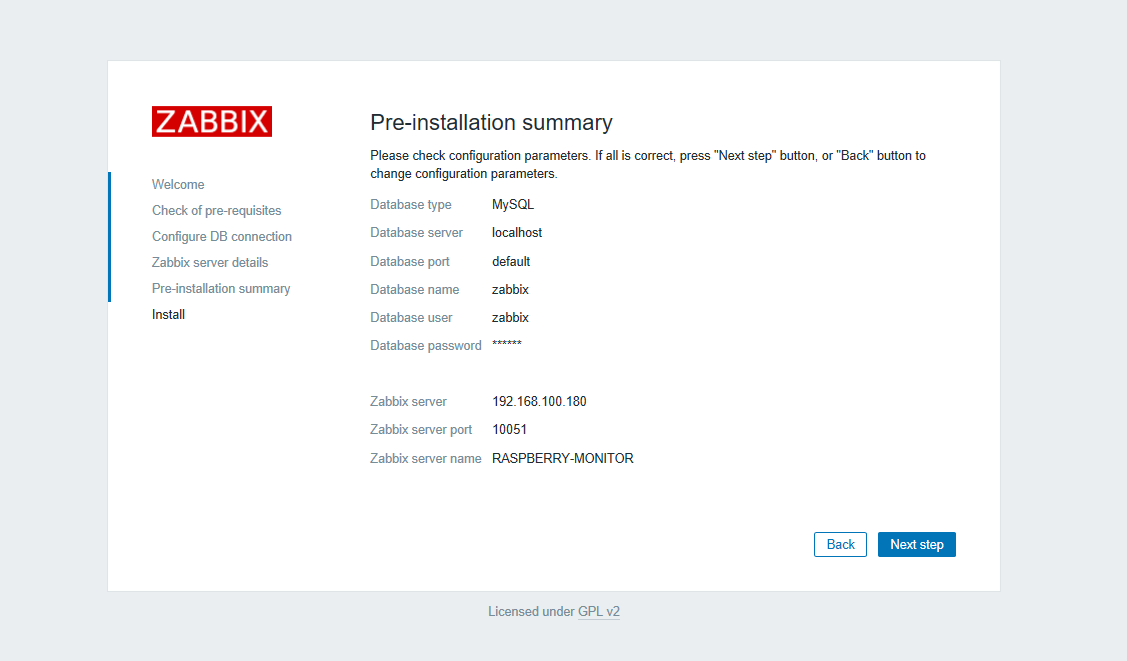
Task: Select Pre-installation summary sidebar step
Action: pyautogui.click(x=221, y=288)
